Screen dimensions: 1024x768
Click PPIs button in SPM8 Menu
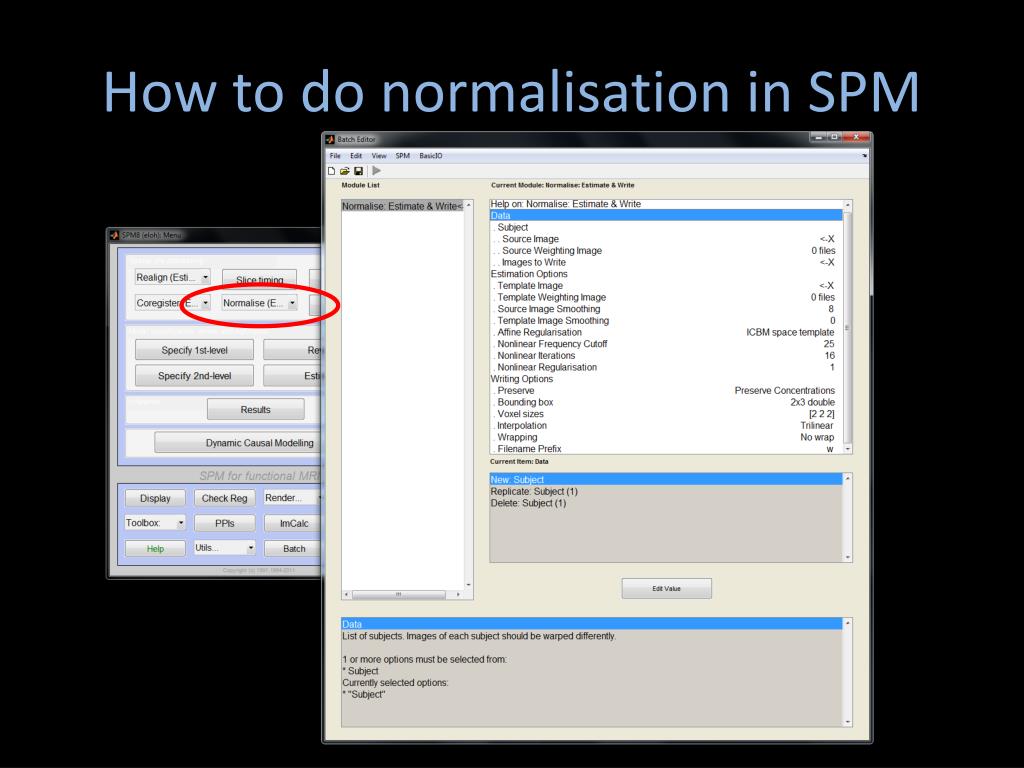pyautogui.click(x=225, y=523)
